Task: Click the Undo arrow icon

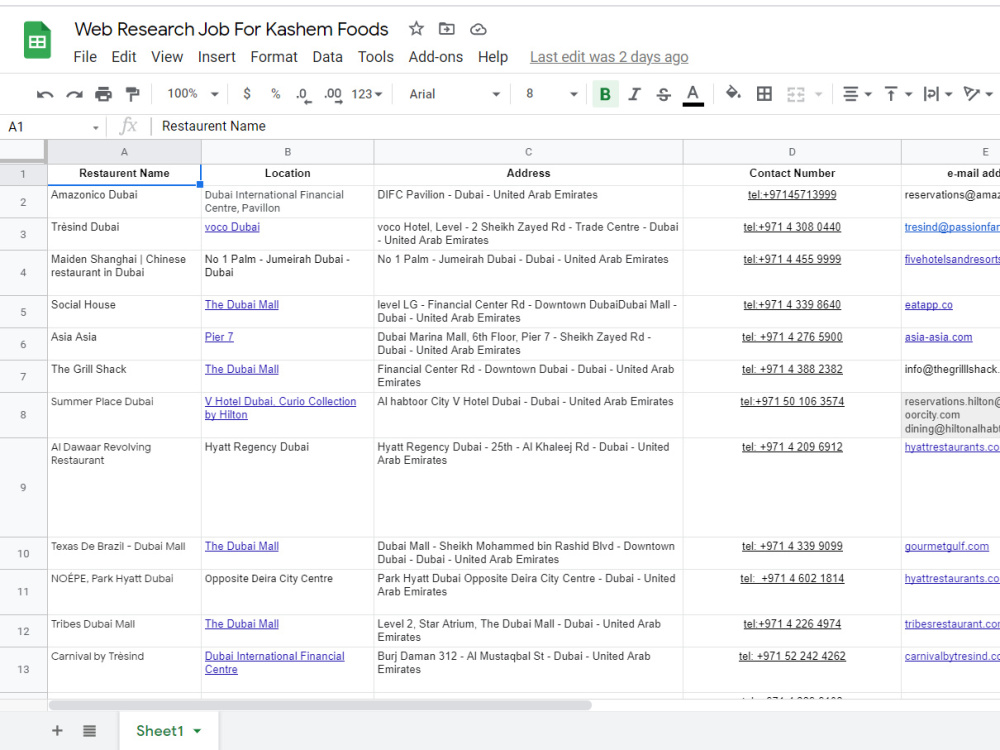Action: pos(45,94)
